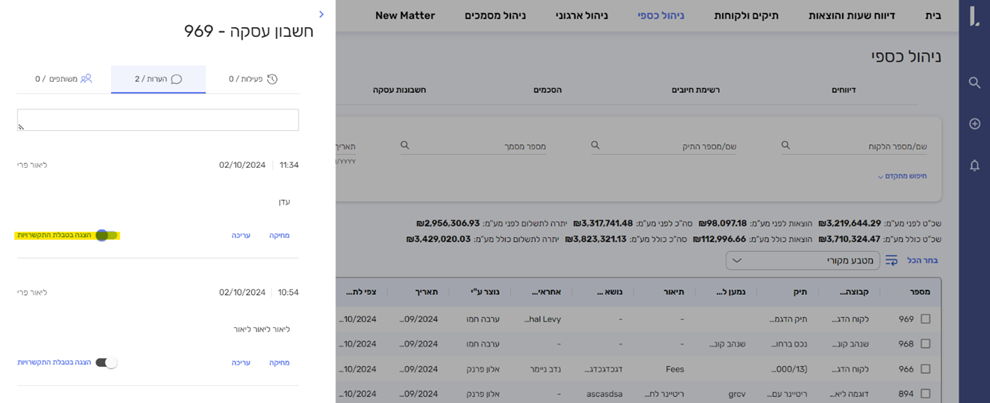This screenshot has width=990, height=403.
Task: Open notifications bell in the sidebar
Action: [x=974, y=165]
